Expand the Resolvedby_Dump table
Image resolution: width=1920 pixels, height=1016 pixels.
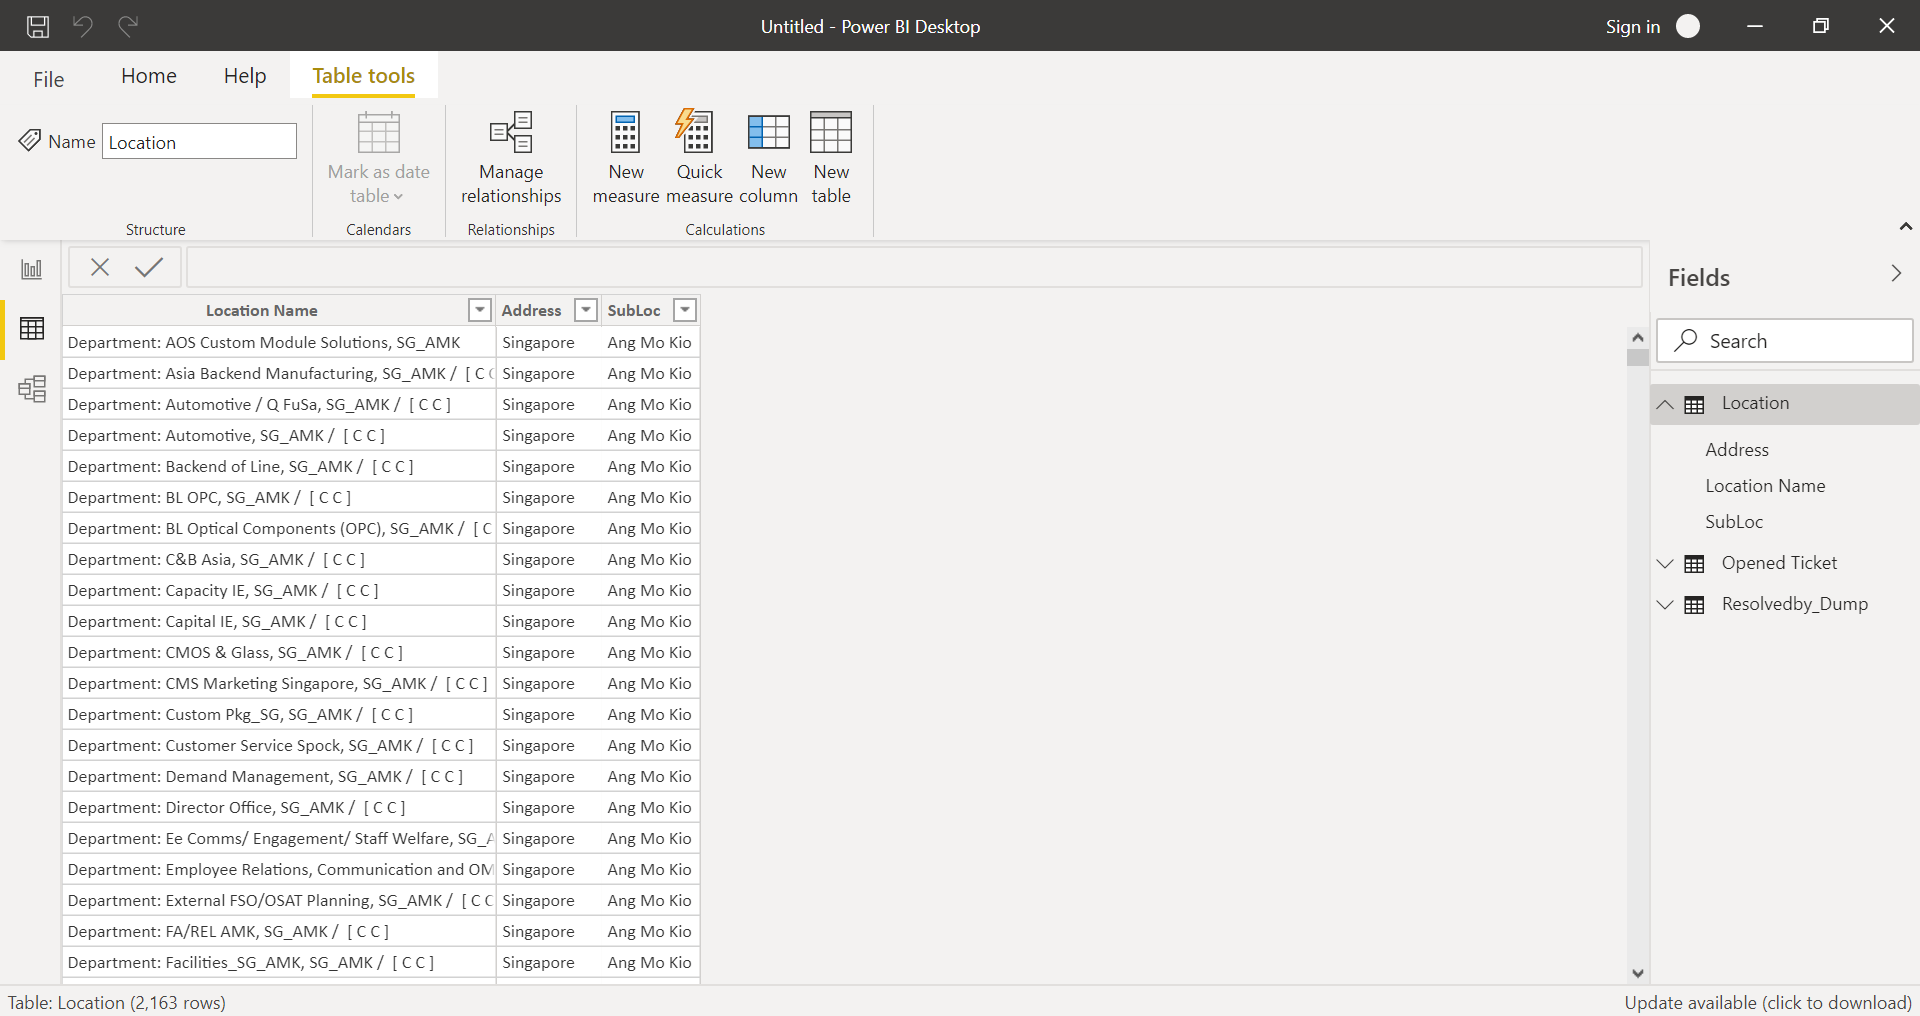[1665, 605]
